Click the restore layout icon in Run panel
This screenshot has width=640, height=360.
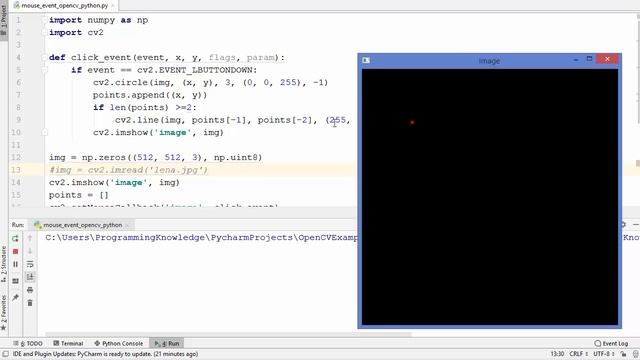pyautogui.click(x=16, y=281)
